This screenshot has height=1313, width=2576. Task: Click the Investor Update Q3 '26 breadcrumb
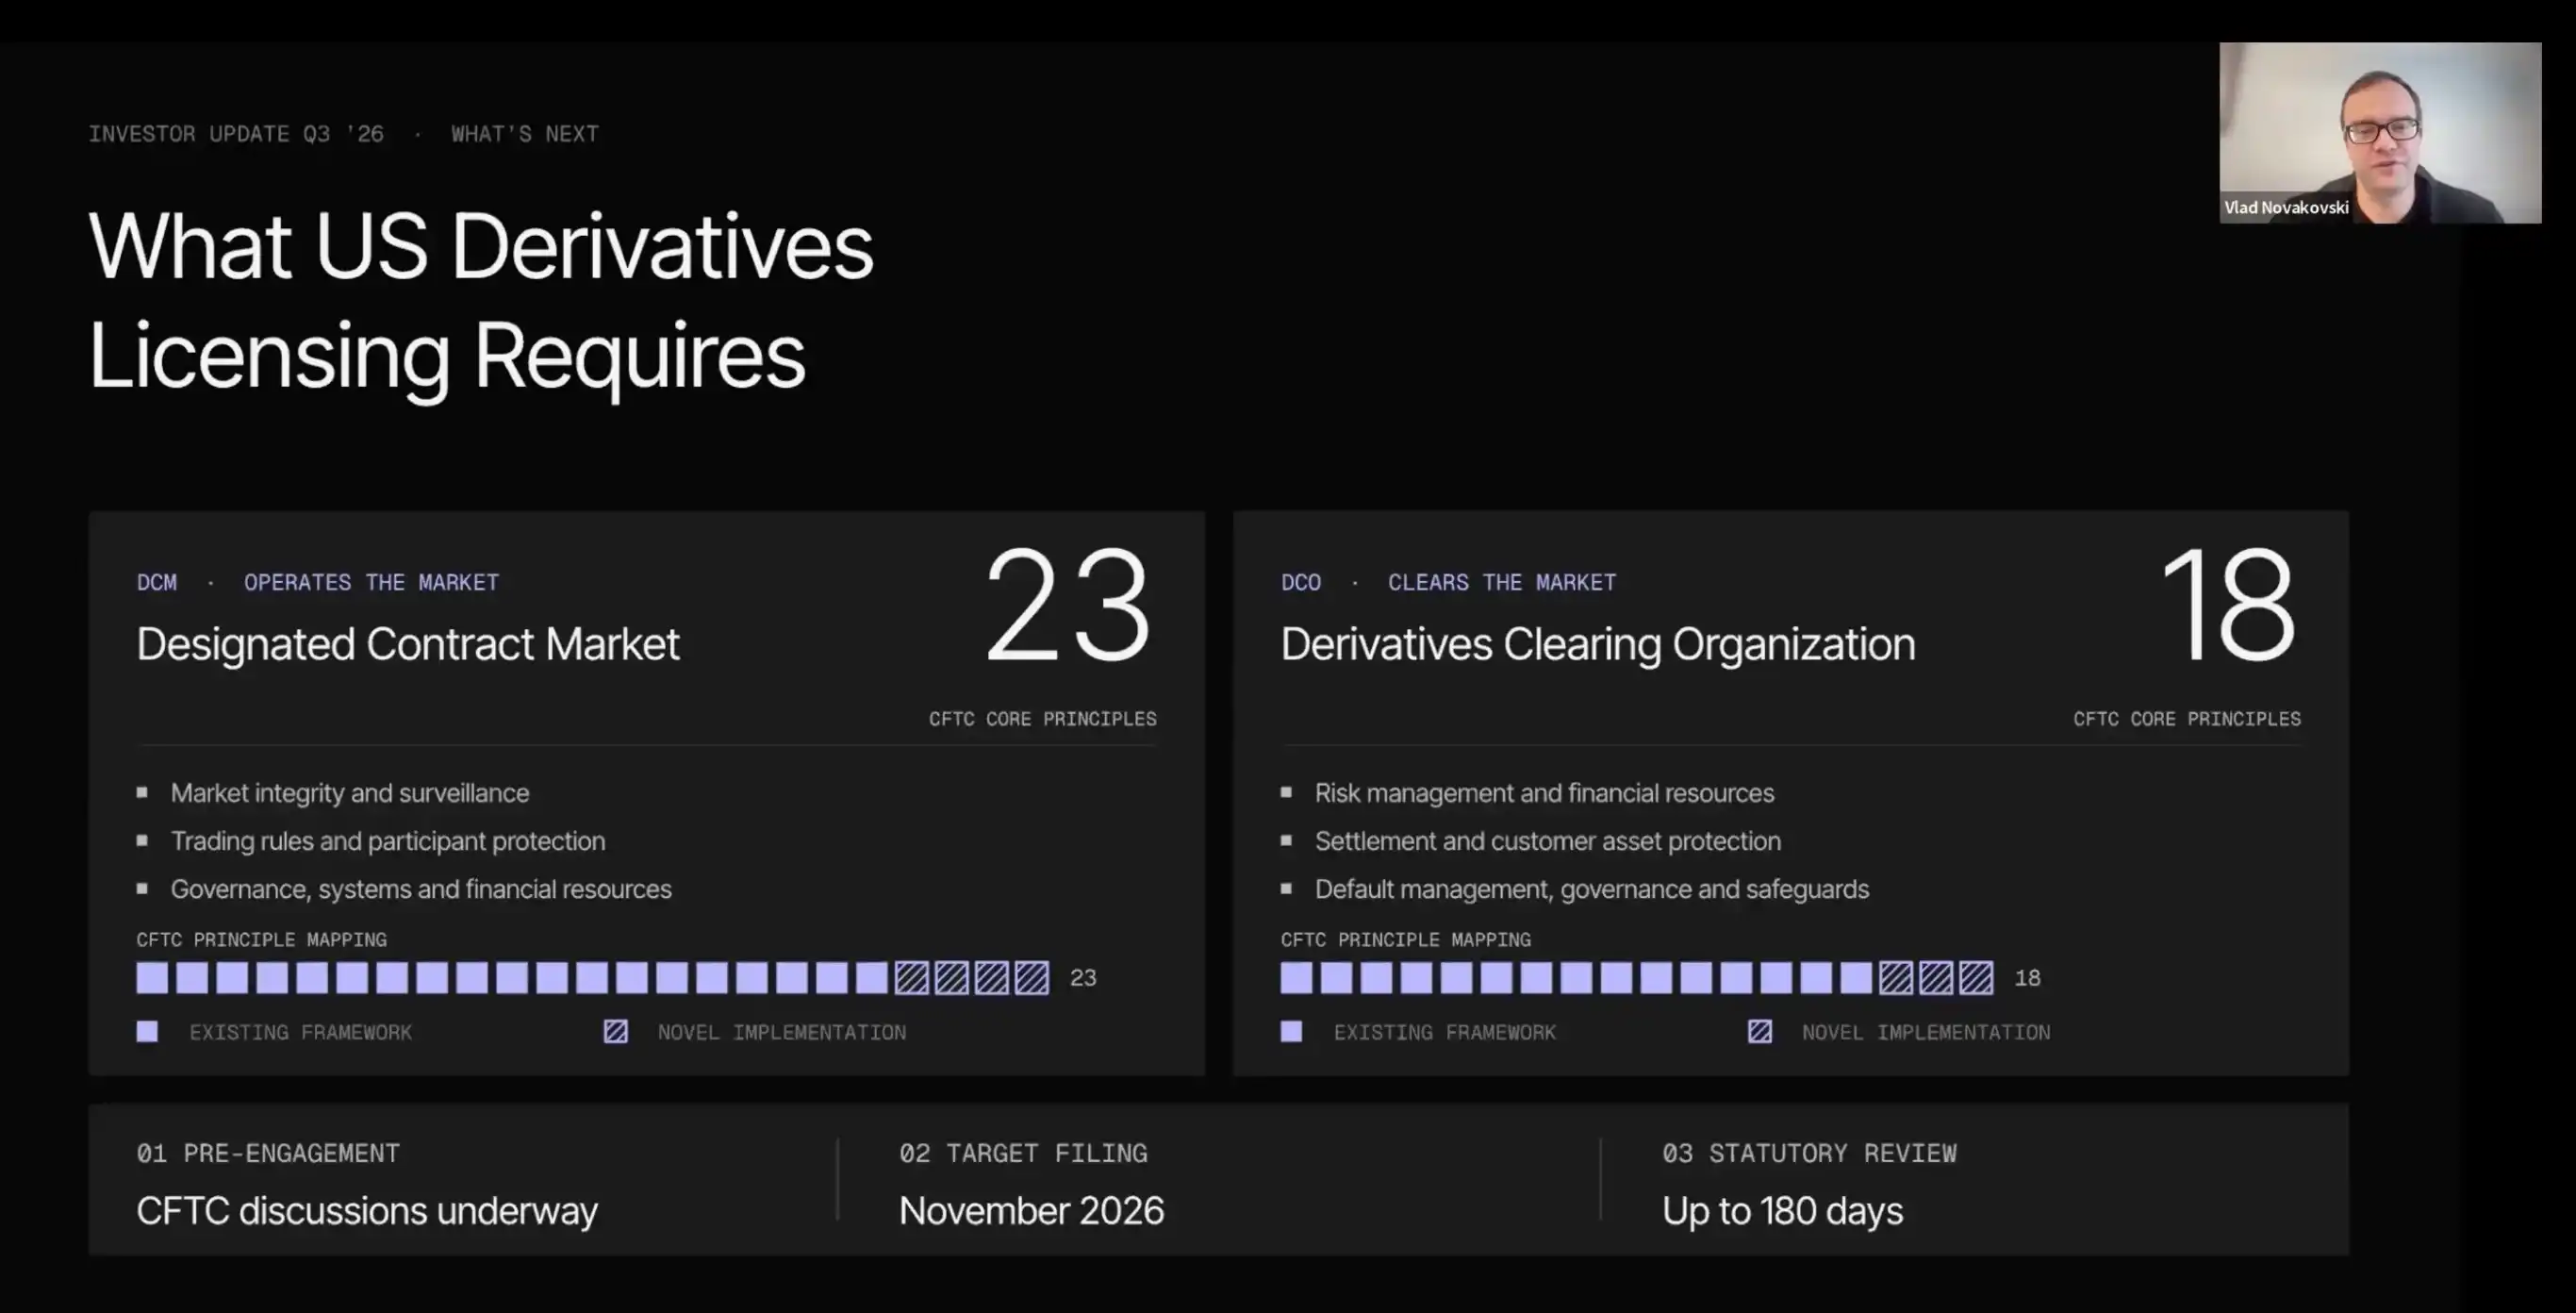[x=236, y=134]
